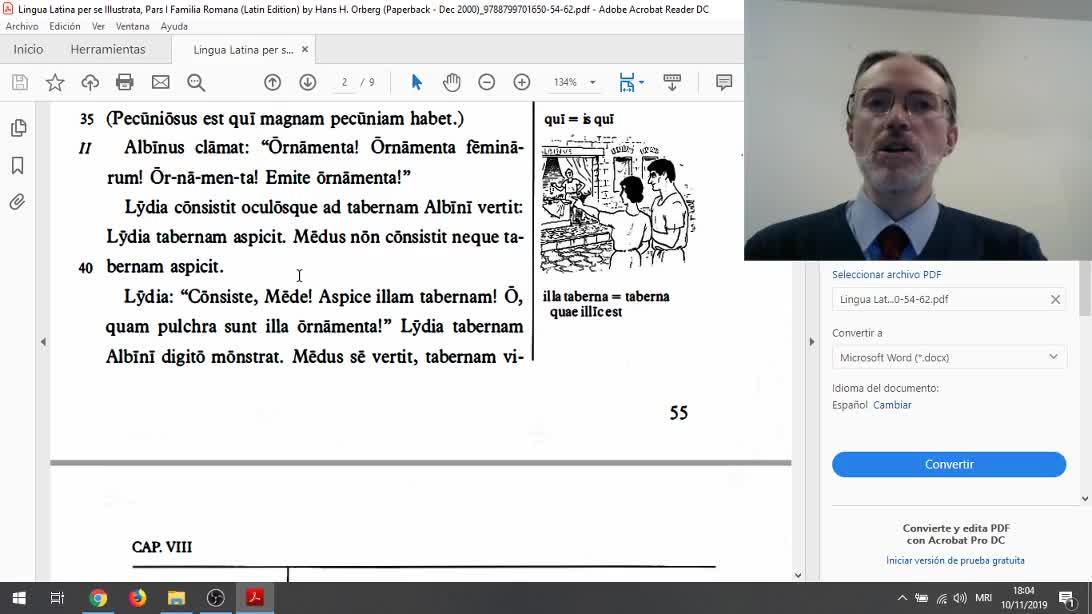This screenshot has width=1092, height=614.
Task: Open the notification center icon
Action: click(x=1066, y=598)
